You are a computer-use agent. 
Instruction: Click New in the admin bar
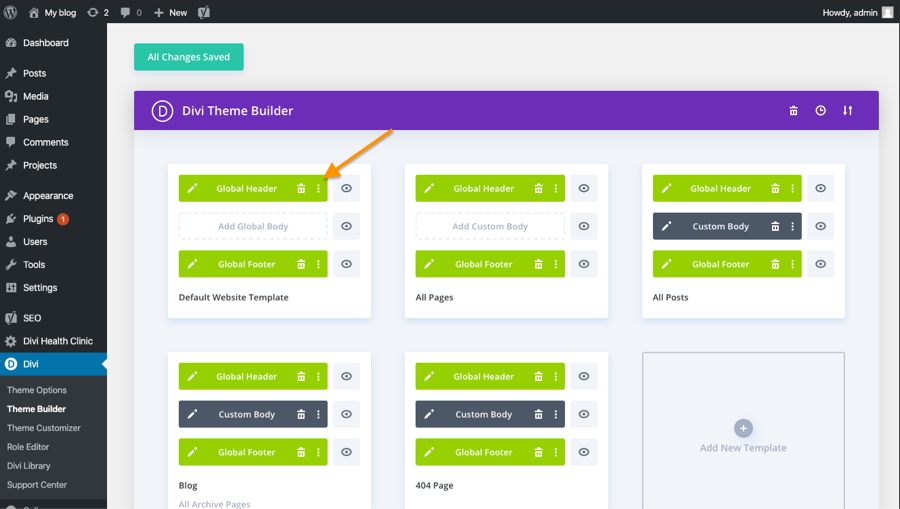(x=170, y=12)
